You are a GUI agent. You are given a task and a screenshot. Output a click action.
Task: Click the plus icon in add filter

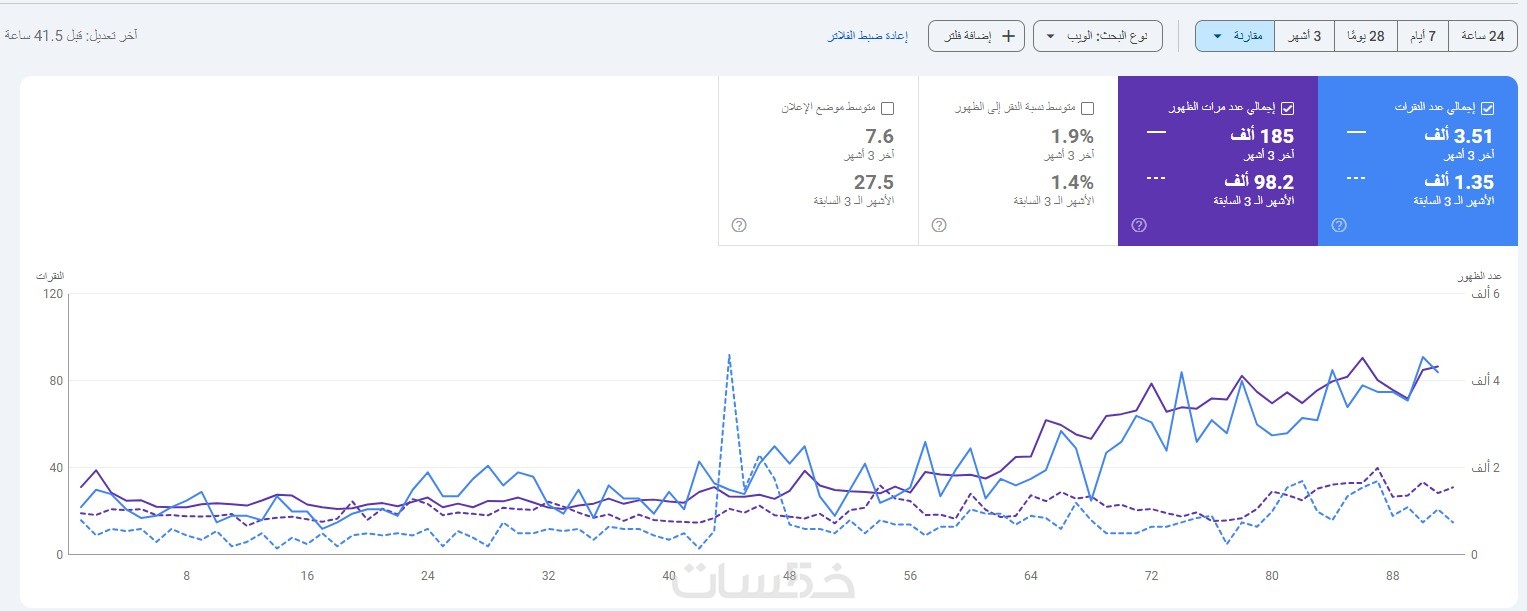[1008, 36]
